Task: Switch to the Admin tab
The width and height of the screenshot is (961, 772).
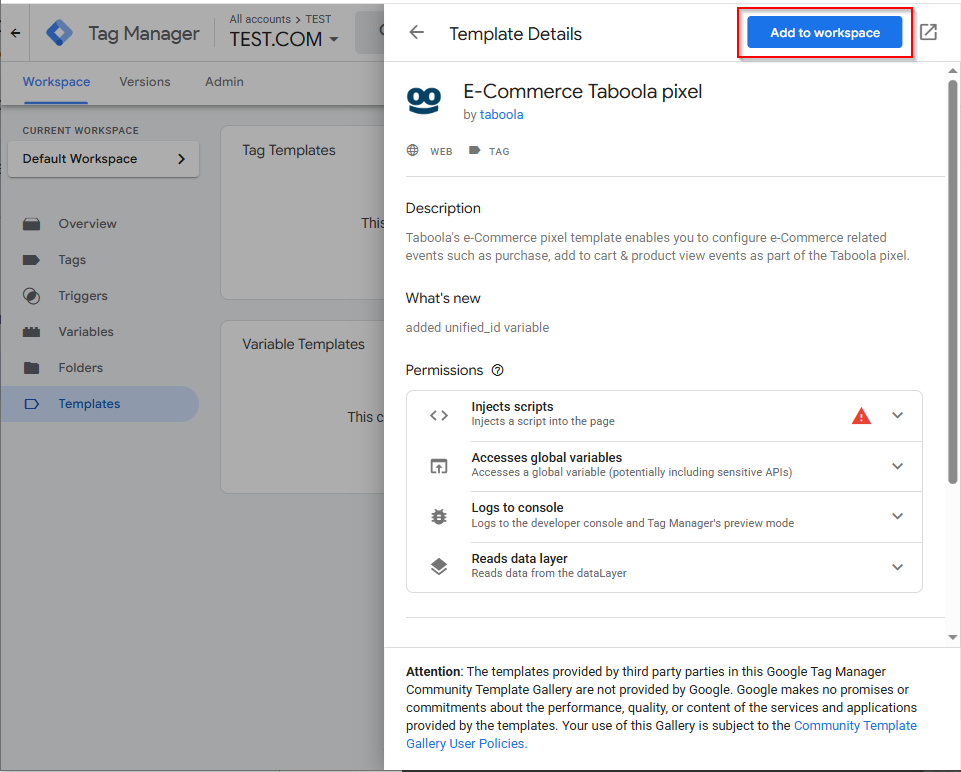Action: tap(224, 81)
